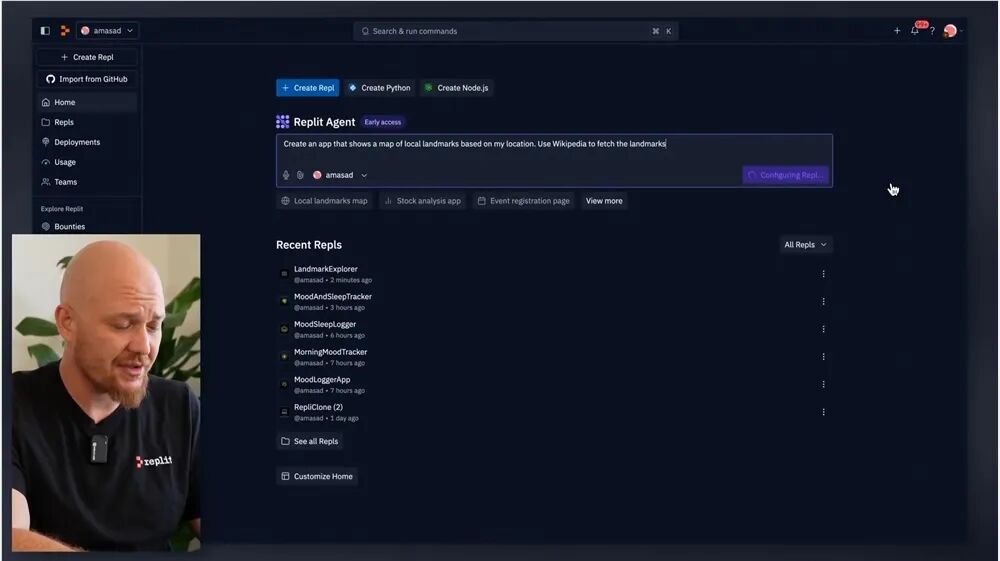Open Teams in sidebar
The image size is (1000, 561).
pyautogui.click(x=87, y=182)
